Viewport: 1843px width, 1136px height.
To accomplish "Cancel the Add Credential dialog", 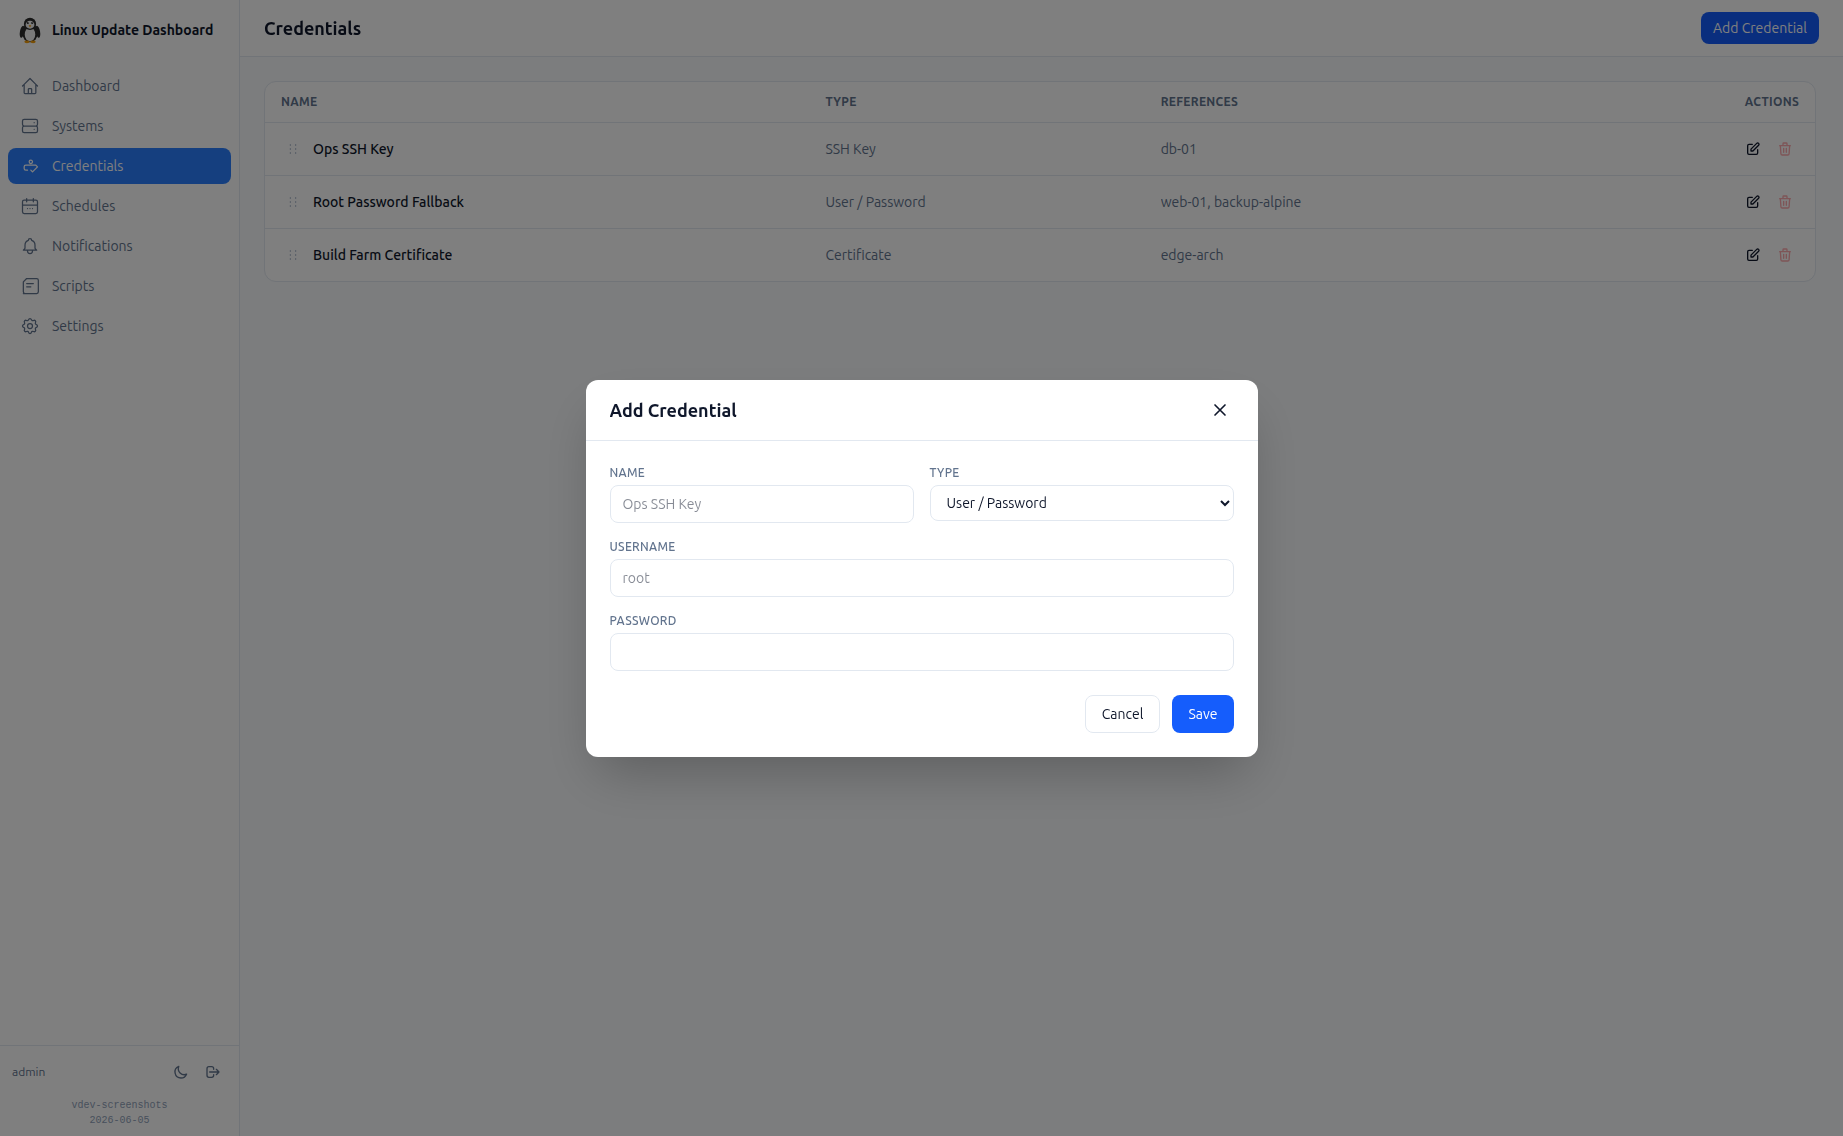I will pyautogui.click(x=1122, y=714).
